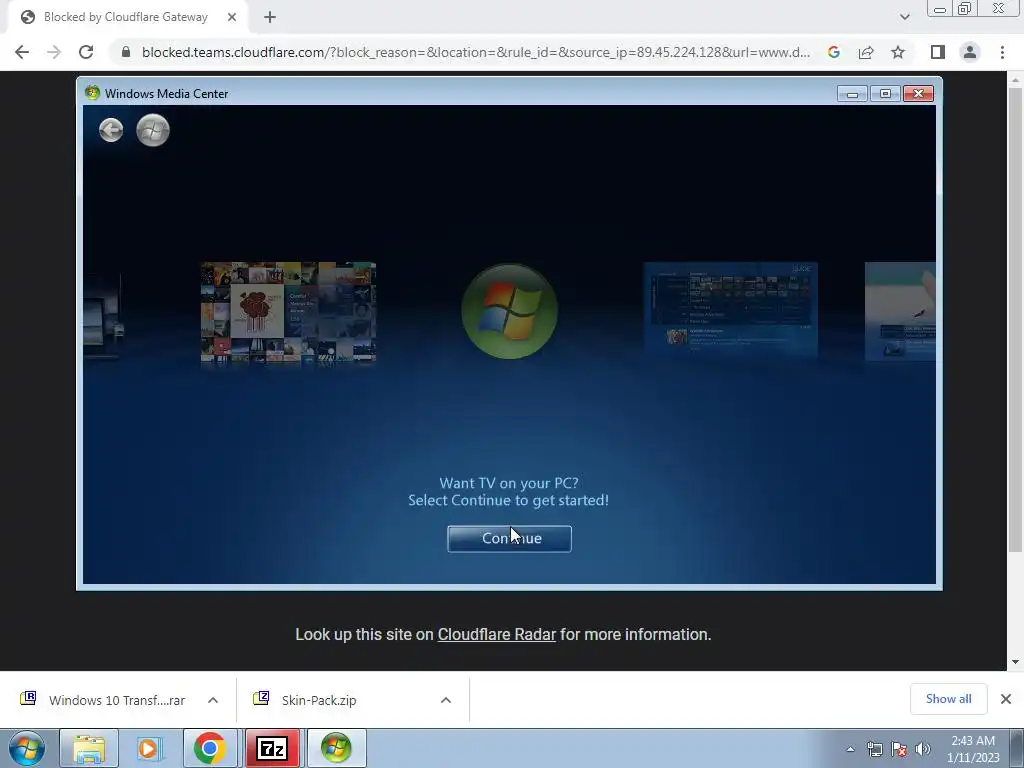Open tab search dropdown chevron

coord(904,17)
